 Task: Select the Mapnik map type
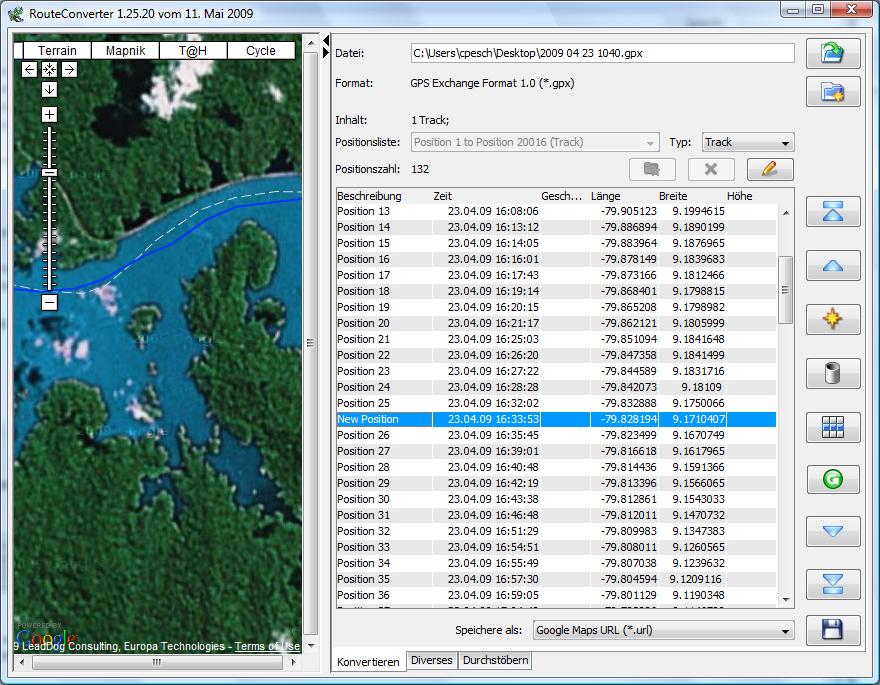pos(125,51)
